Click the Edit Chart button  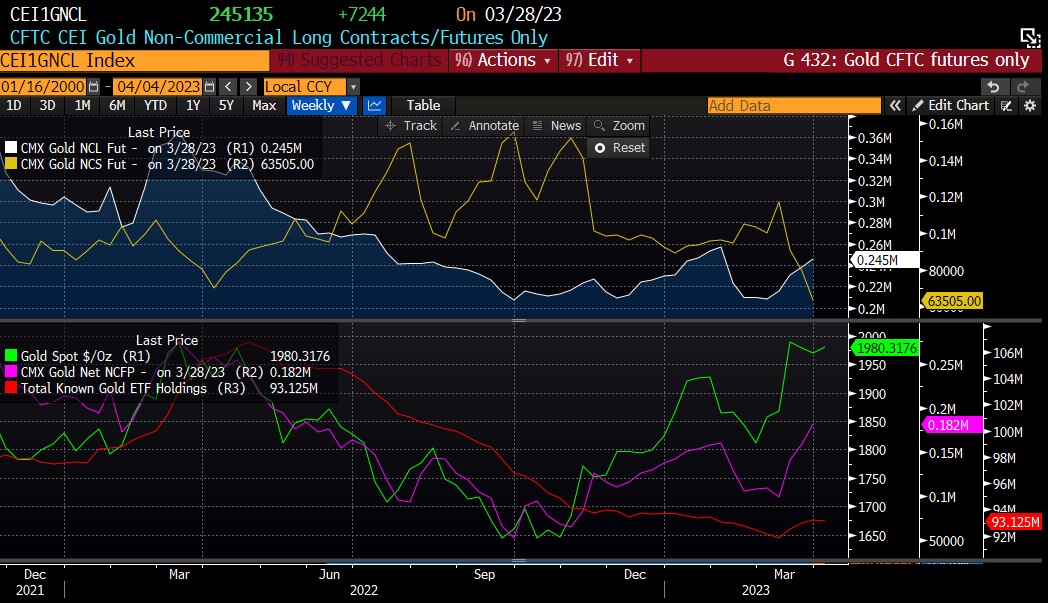(950, 105)
